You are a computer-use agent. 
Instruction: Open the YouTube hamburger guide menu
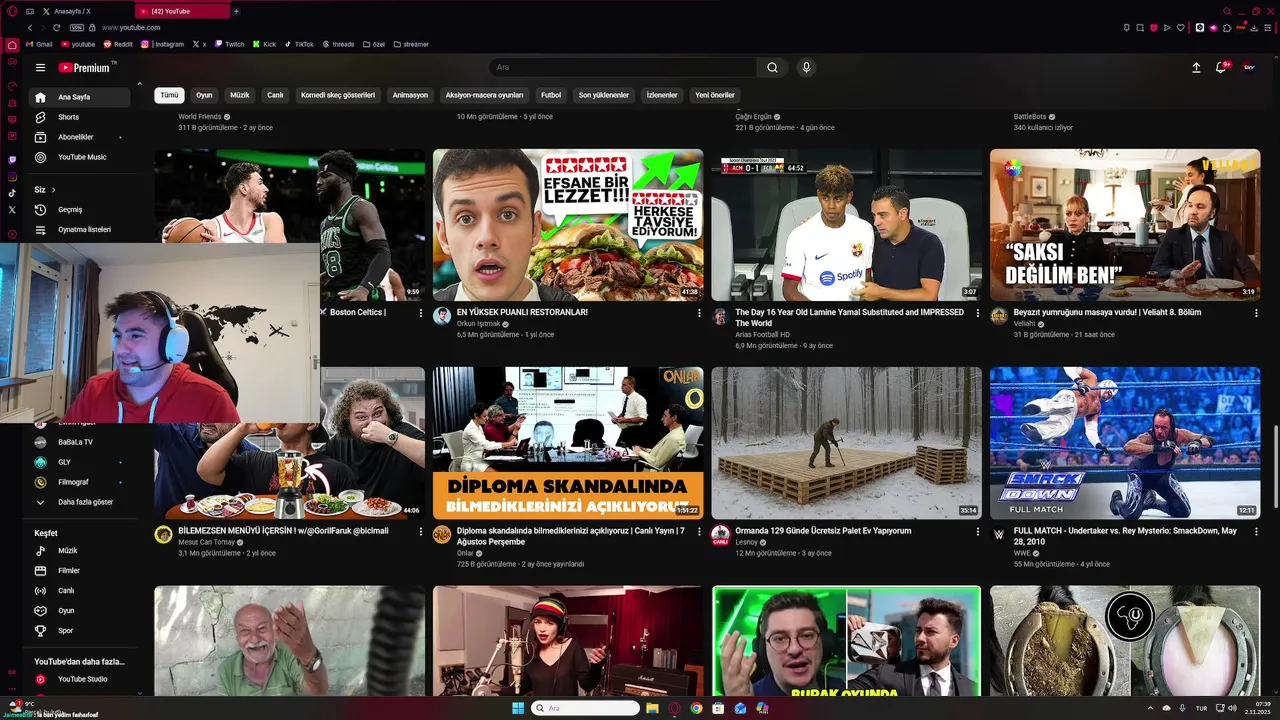click(40, 68)
